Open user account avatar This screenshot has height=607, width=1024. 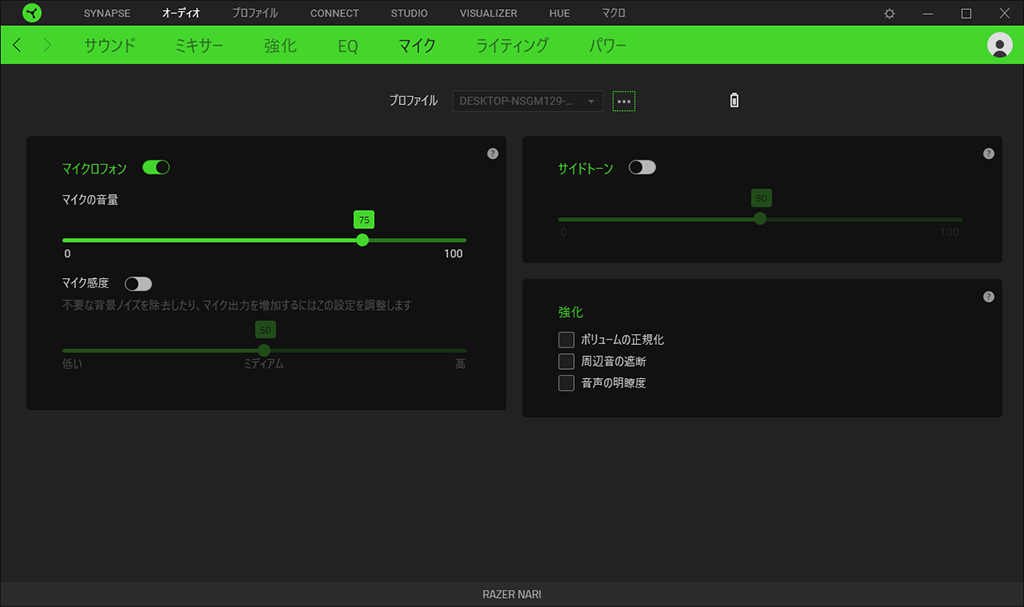coord(999,45)
